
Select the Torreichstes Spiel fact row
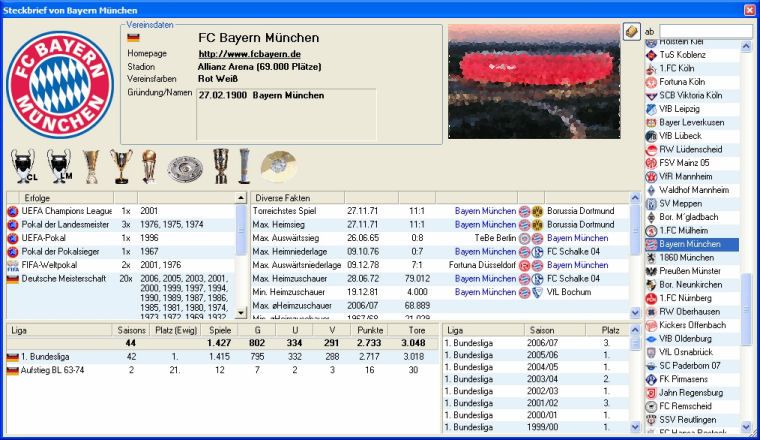pyautogui.click(x=440, y=211)
